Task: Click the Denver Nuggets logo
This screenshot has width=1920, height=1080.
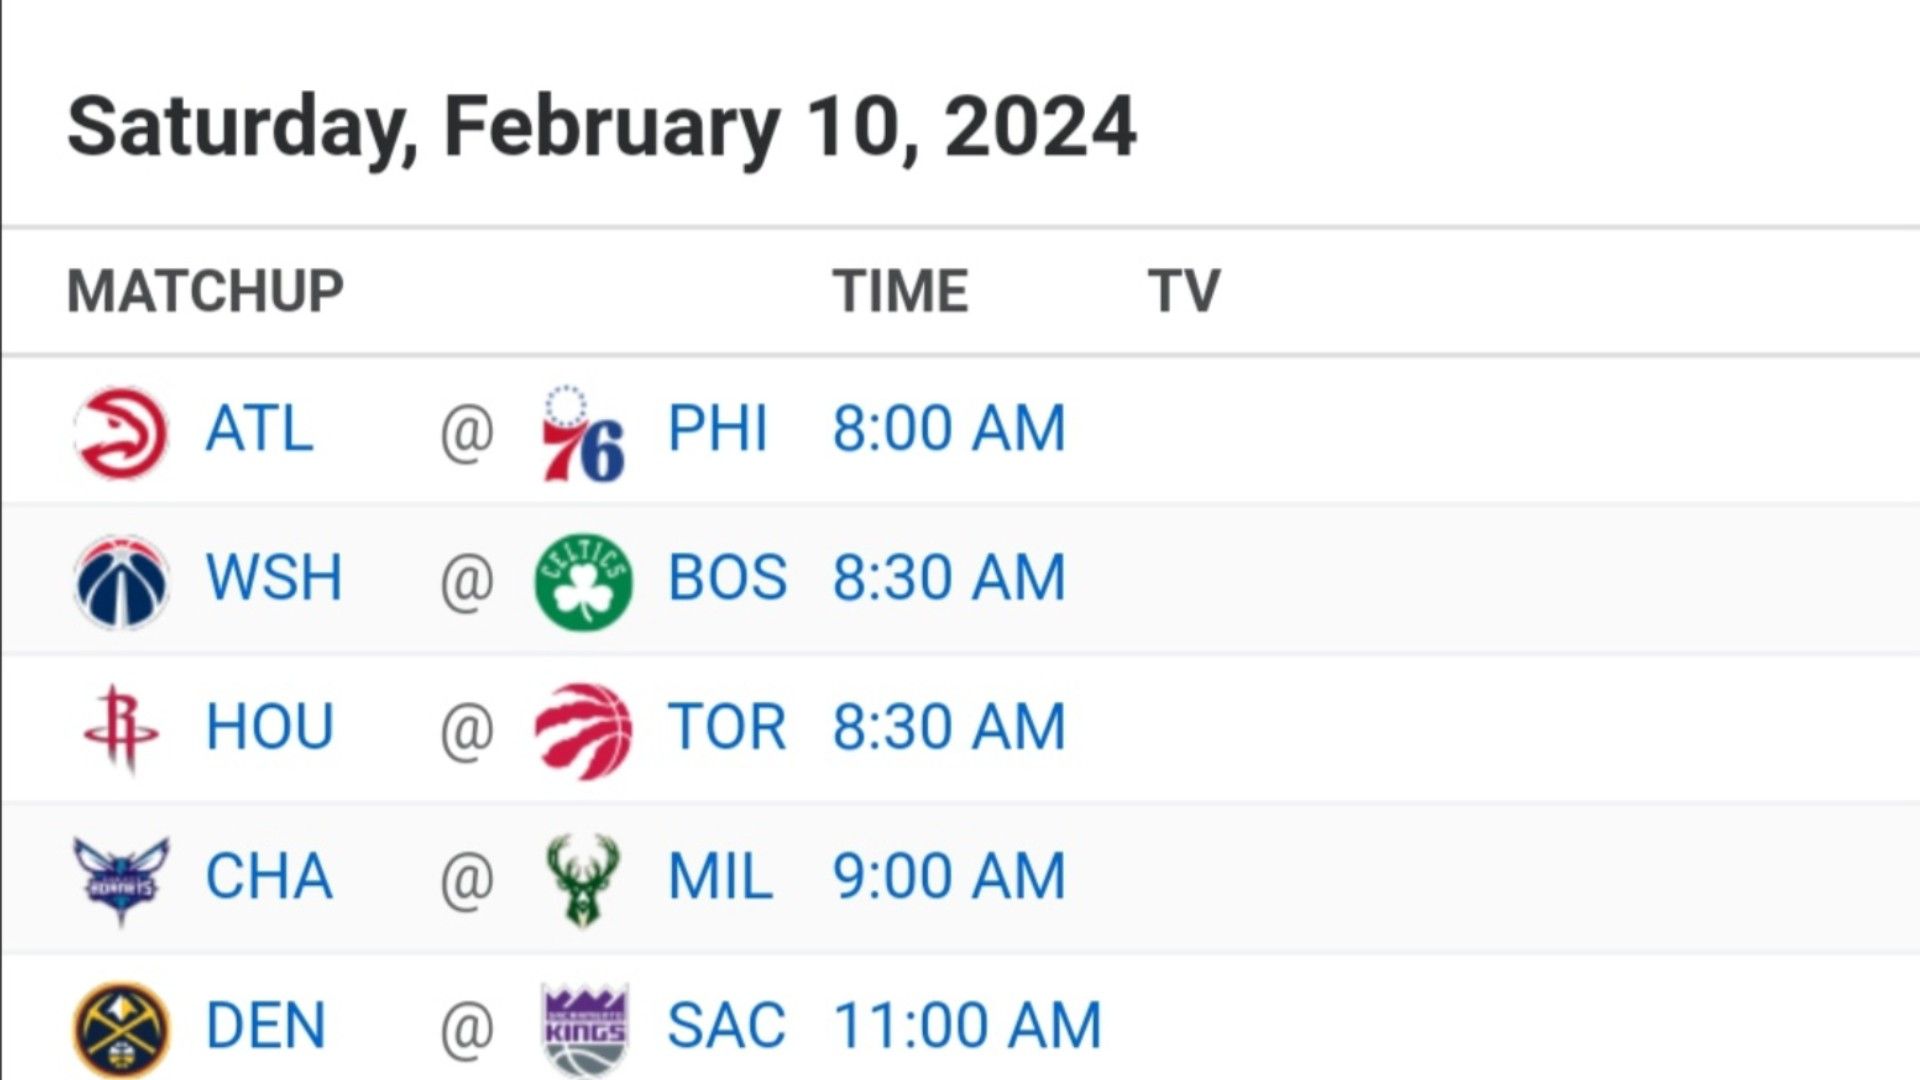Action: pos(122,1029)
